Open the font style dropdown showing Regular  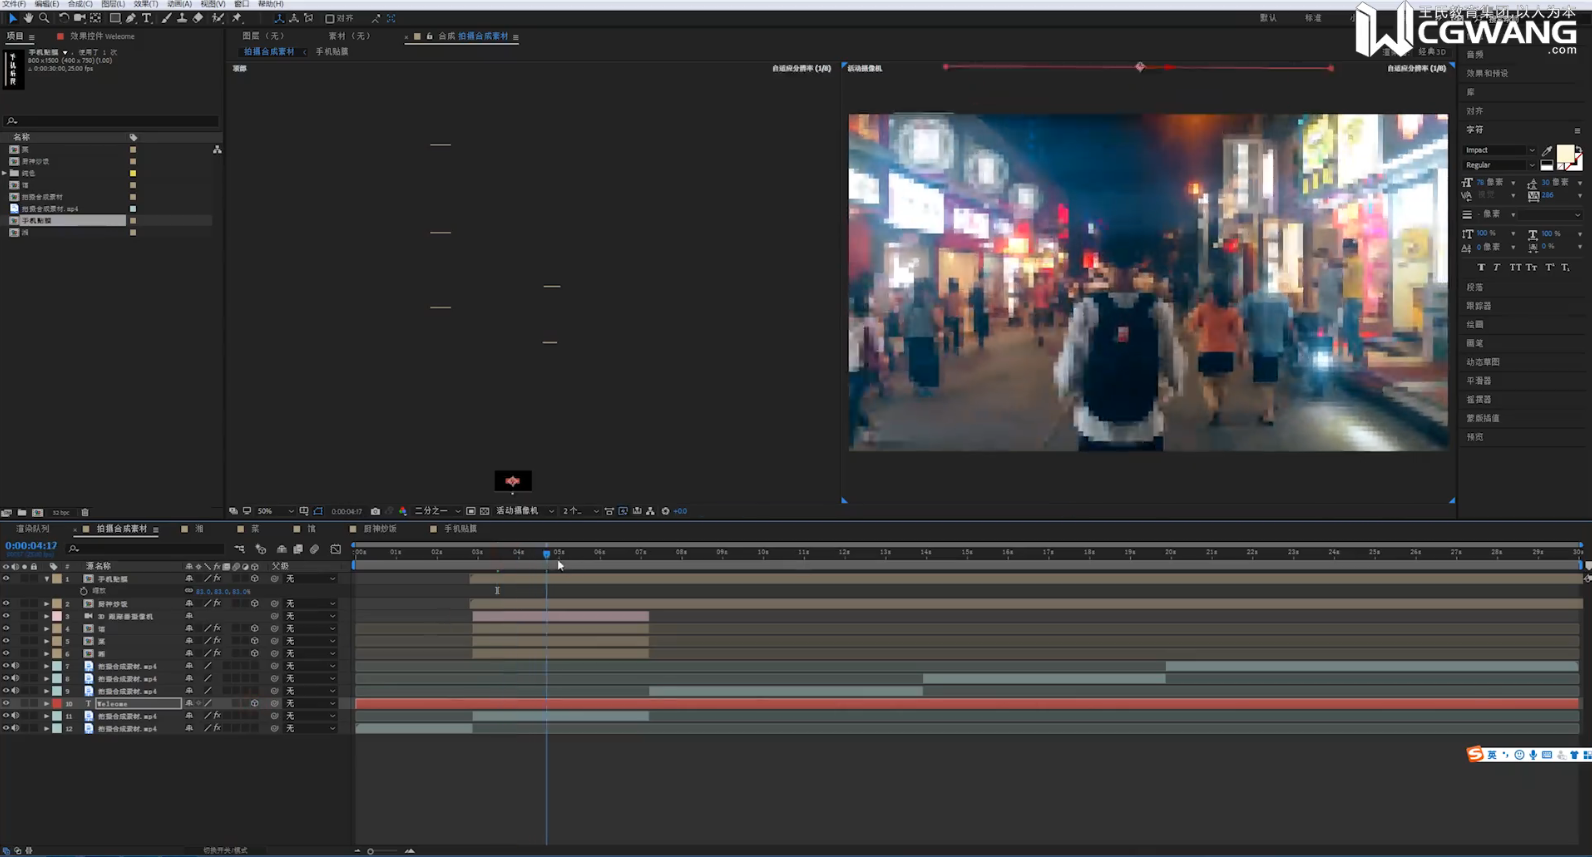1499,165
